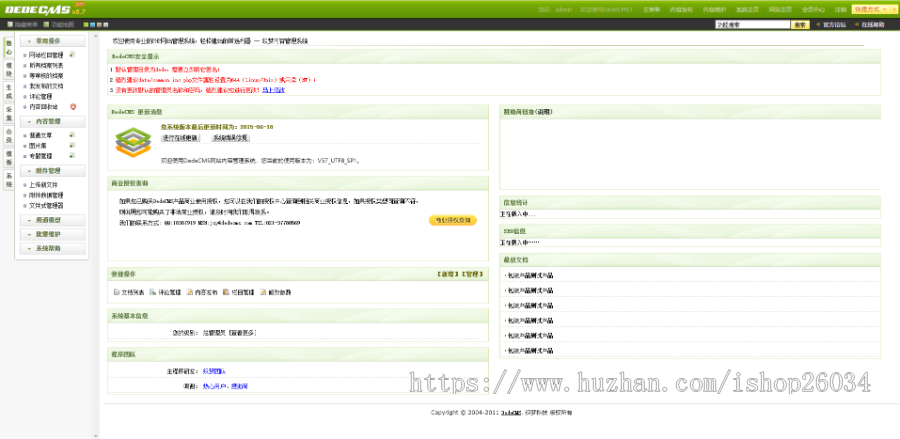Image resolution: width=900 pixels, height=439 pixels.
Task: Click the yellow 搜索 button
Action: 800,25
